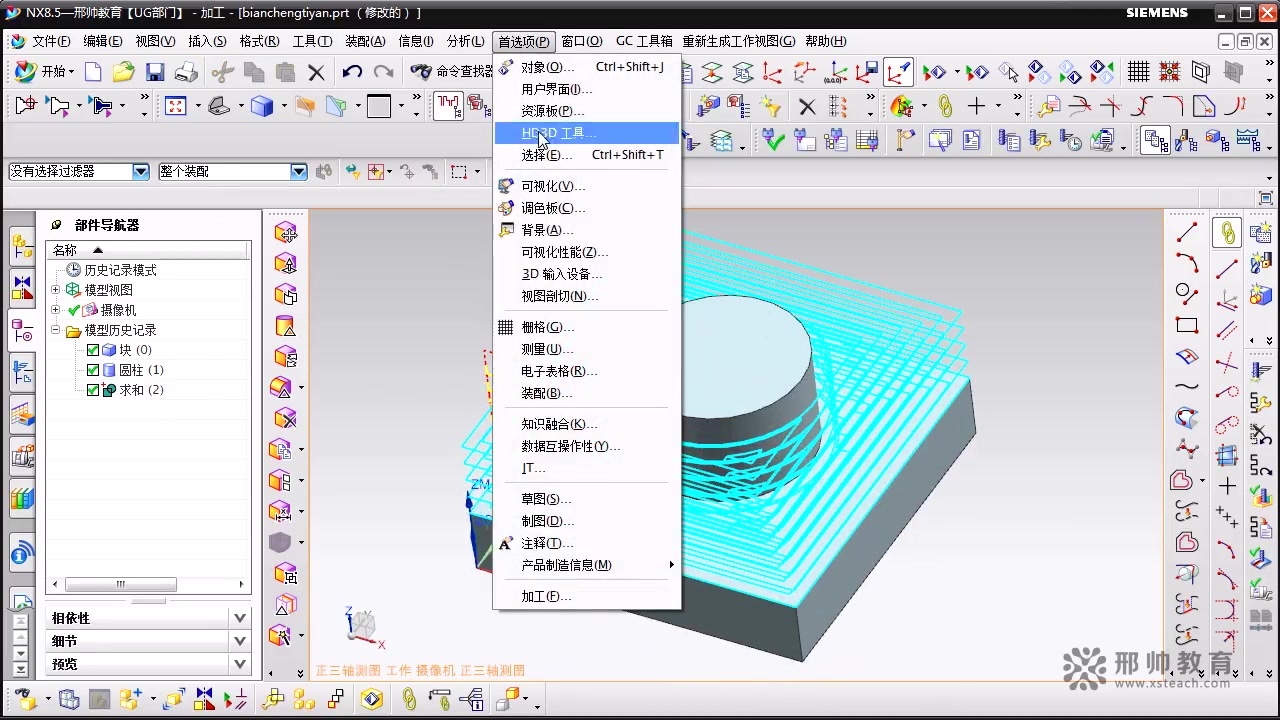The image size is (1280, 720).
Task: Click the Undo arrow icon
Action: pos(352,72)
